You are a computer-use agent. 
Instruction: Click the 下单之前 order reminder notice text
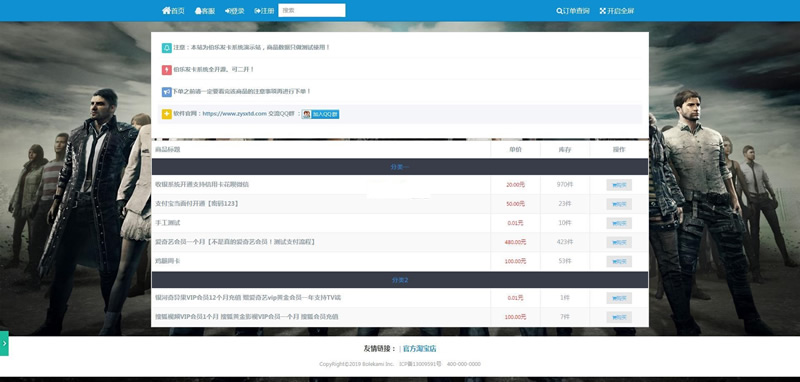242,91
